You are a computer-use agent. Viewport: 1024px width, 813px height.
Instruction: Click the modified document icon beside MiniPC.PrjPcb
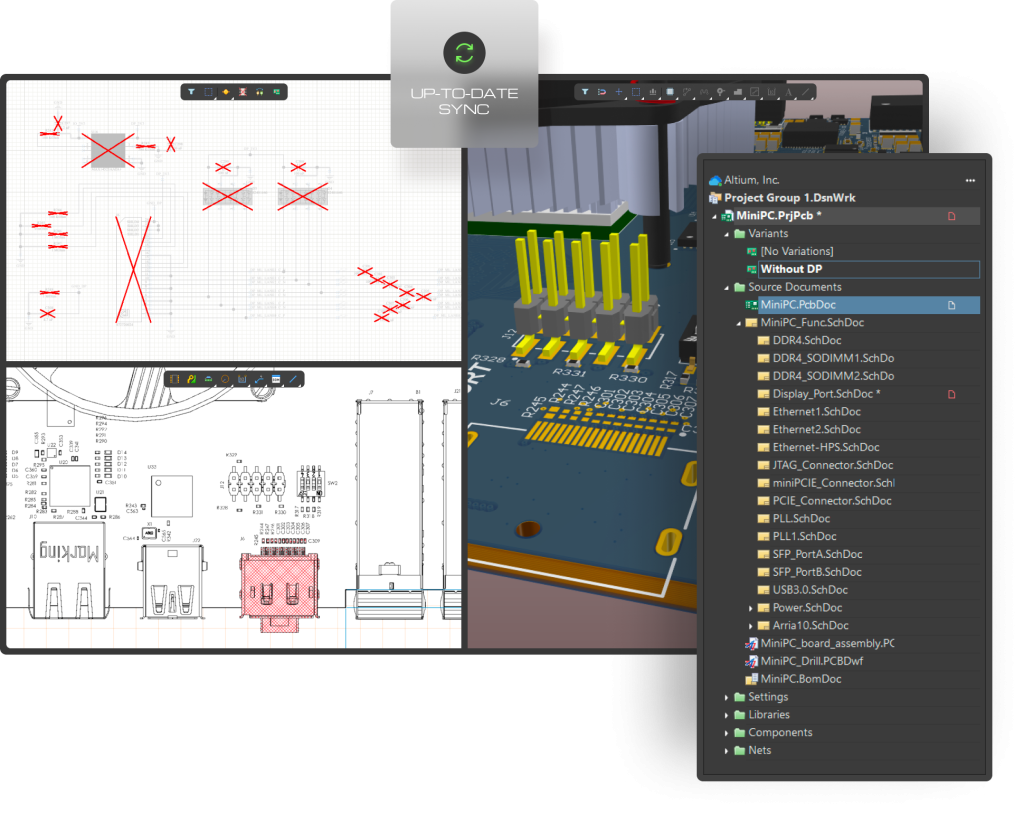pyautogui.click(x=951, y=216)
